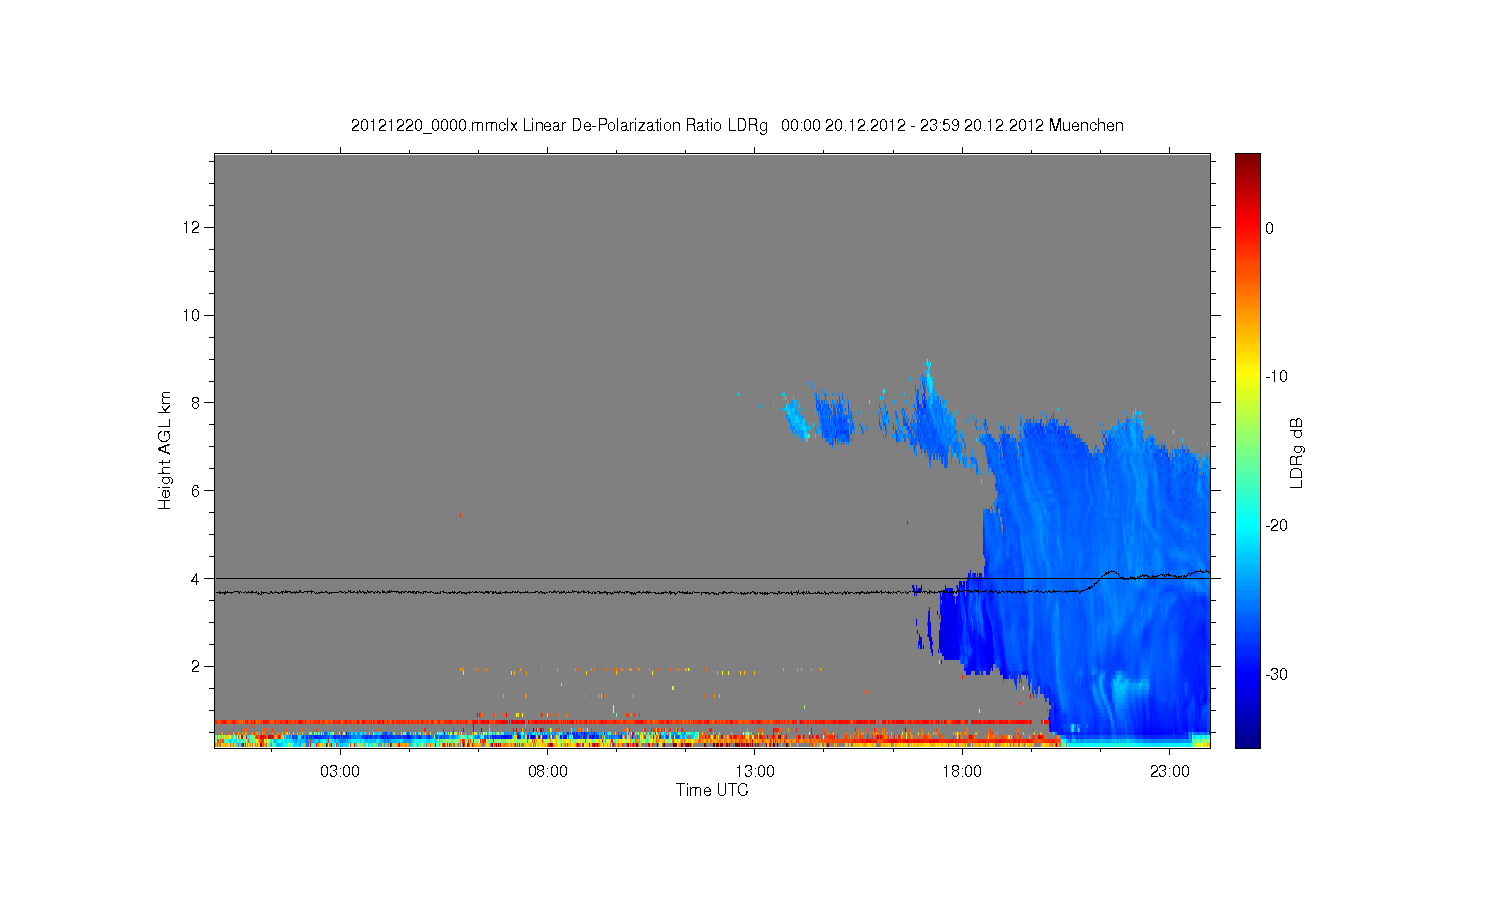Click the height tick label 2
Screen dimensions: 1500x900
point(197,666)
